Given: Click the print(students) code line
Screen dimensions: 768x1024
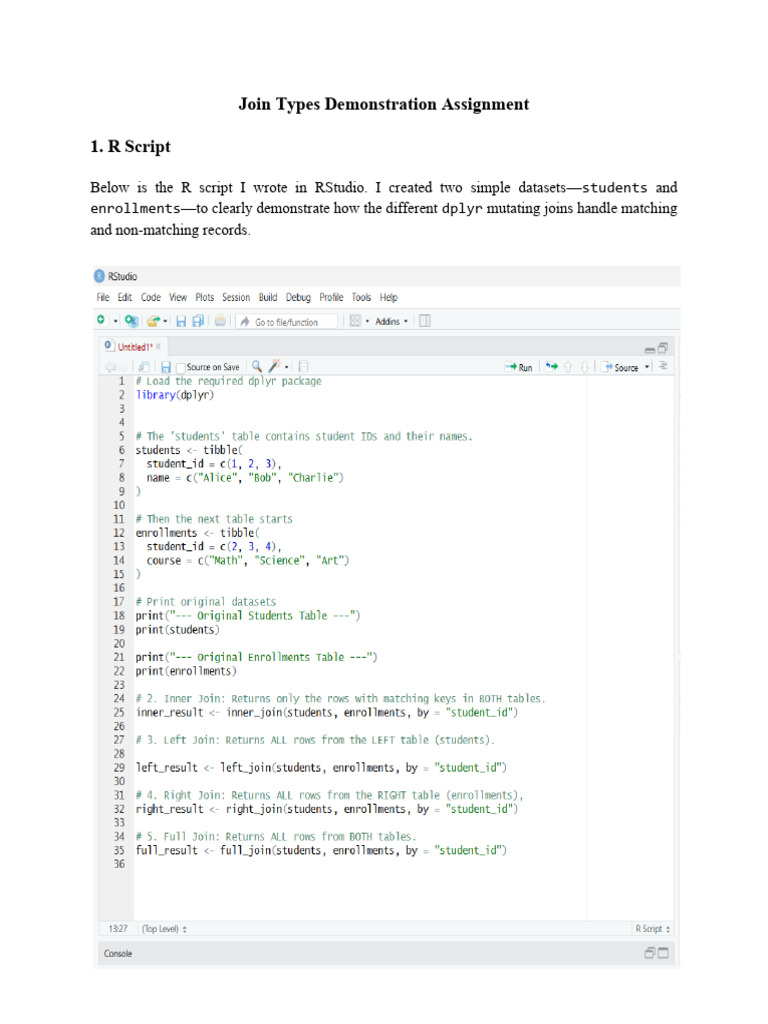Looking at the screenshot, I should coord(178,630).
